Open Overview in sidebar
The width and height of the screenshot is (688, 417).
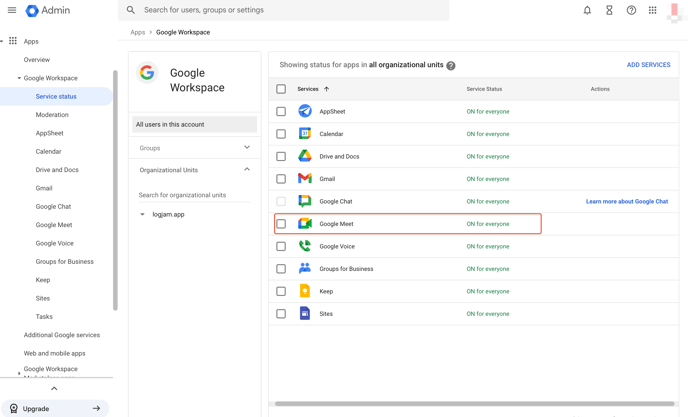pos(37,59)
